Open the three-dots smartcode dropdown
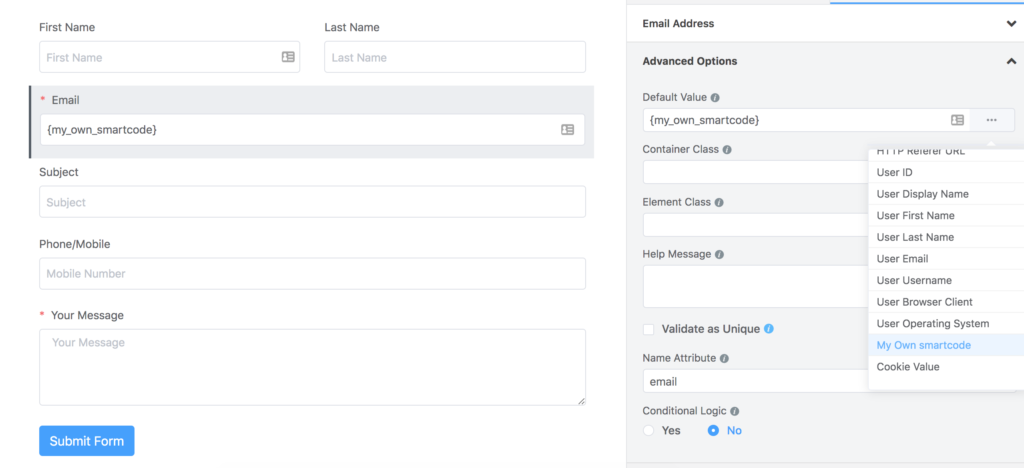1024x468 pixels. (991, 120)
